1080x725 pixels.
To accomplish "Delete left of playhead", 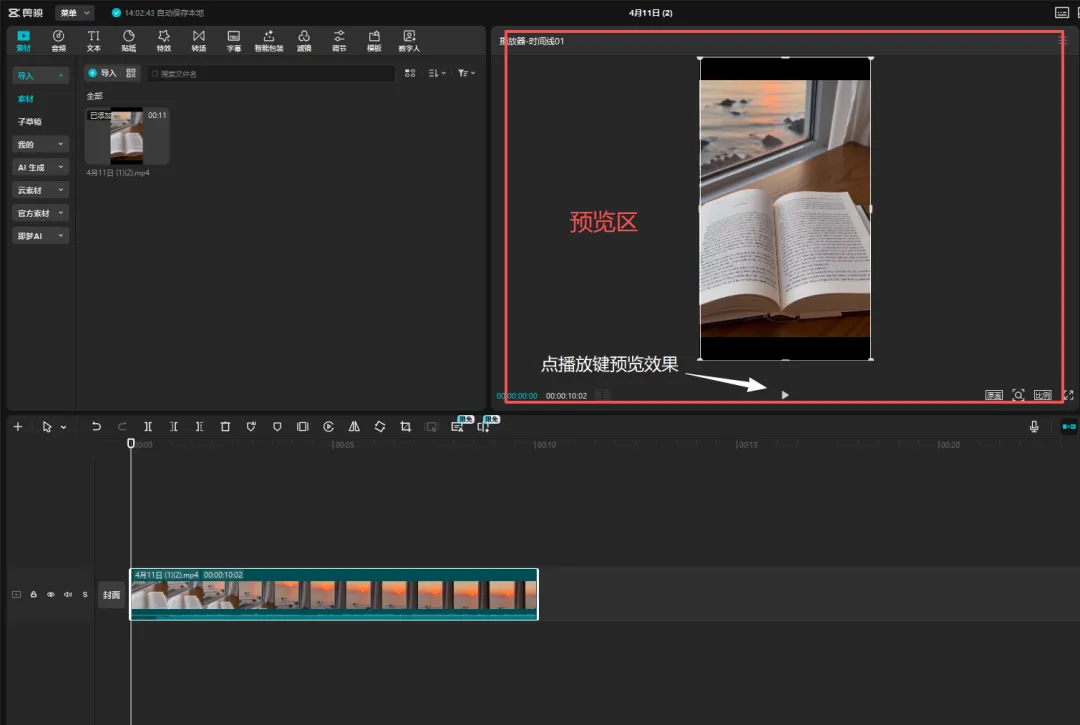I will click(x=174, y=427).
